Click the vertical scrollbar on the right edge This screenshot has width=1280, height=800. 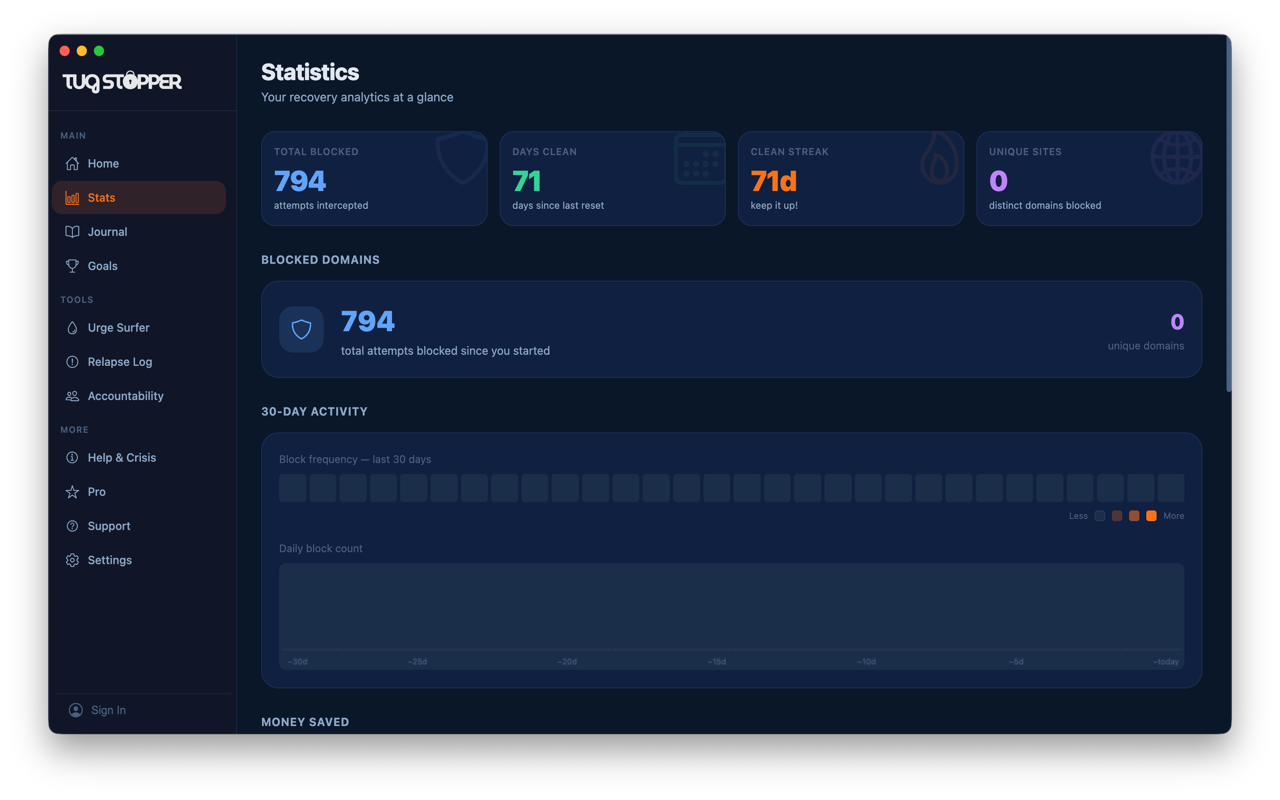(1227, 215)
